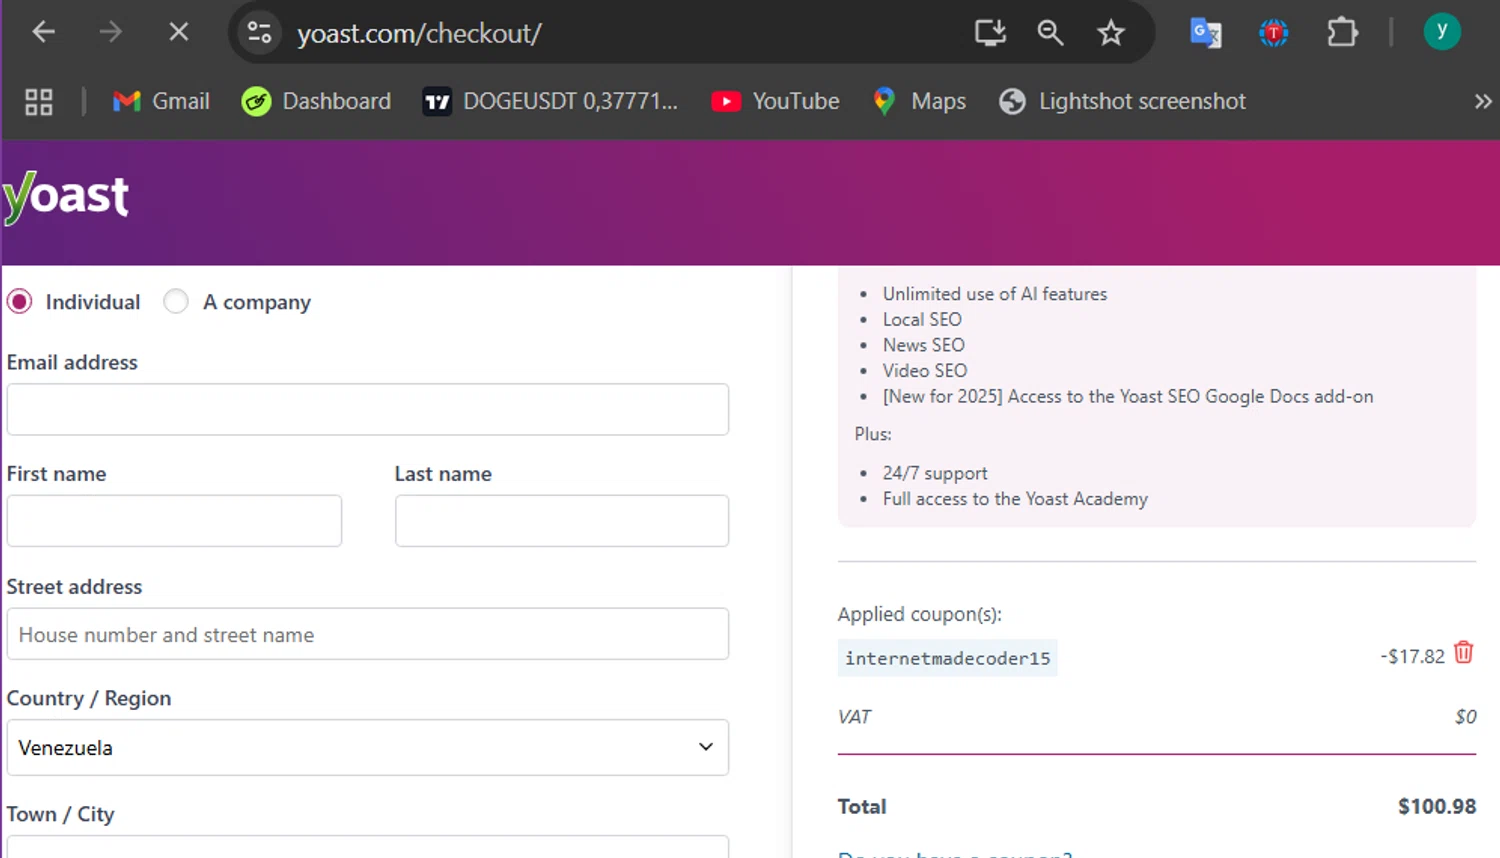Focus the Last name field
The width and height of the screenshot is (1500, 858).
tap(562, 520)
